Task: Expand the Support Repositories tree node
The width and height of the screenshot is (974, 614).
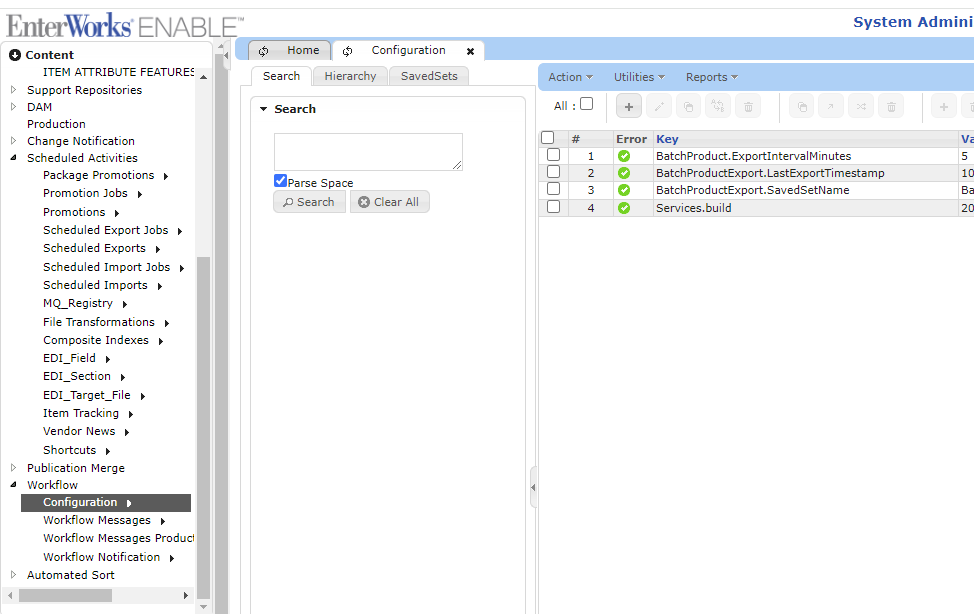Action: coord(14,89)
